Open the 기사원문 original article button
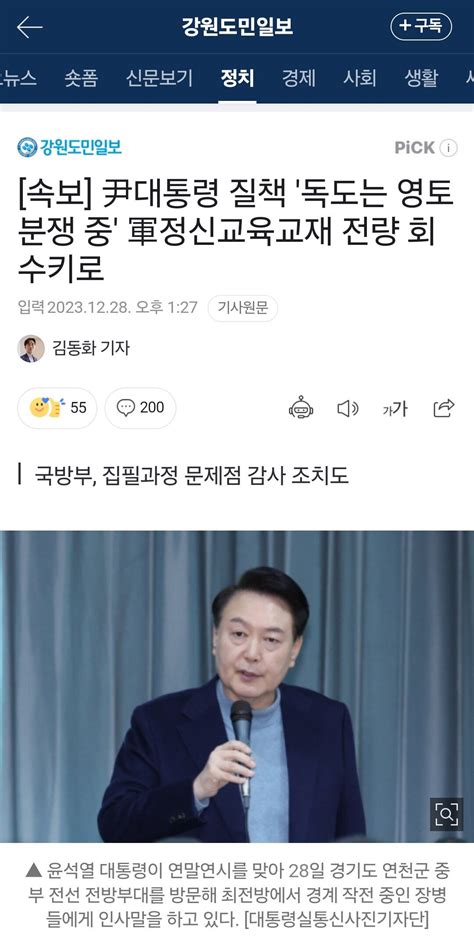 [242, 308]
